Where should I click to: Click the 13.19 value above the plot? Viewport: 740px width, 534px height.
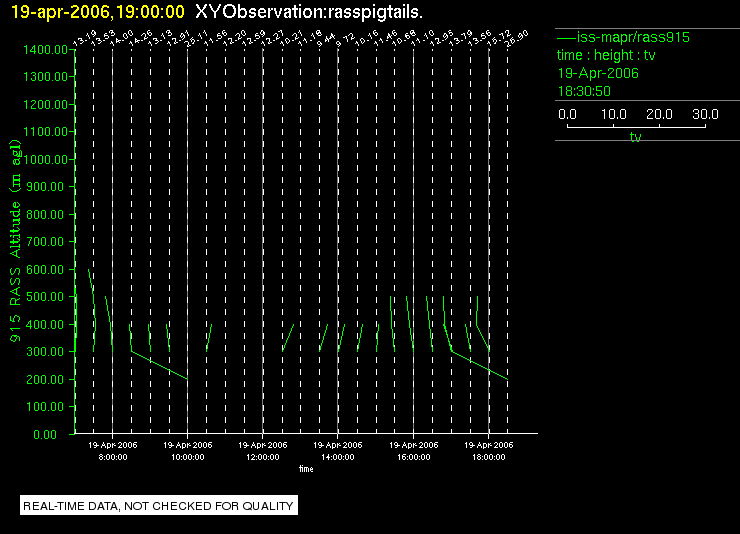point(85,39)
